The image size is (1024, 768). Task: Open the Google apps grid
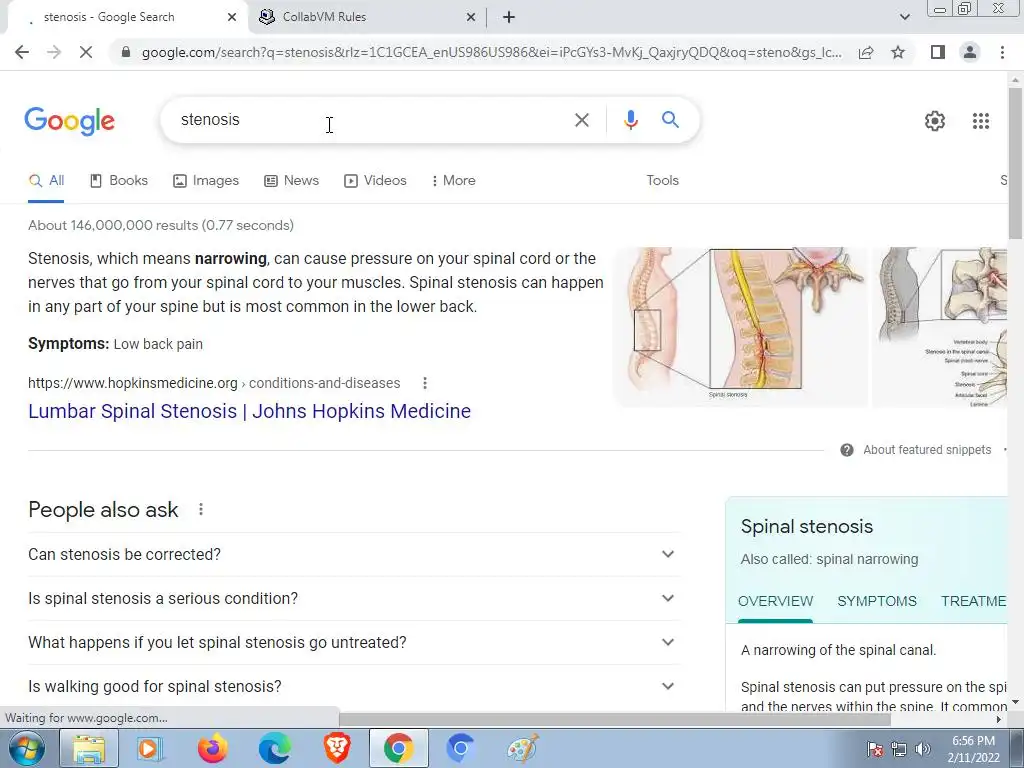point(981,121)
